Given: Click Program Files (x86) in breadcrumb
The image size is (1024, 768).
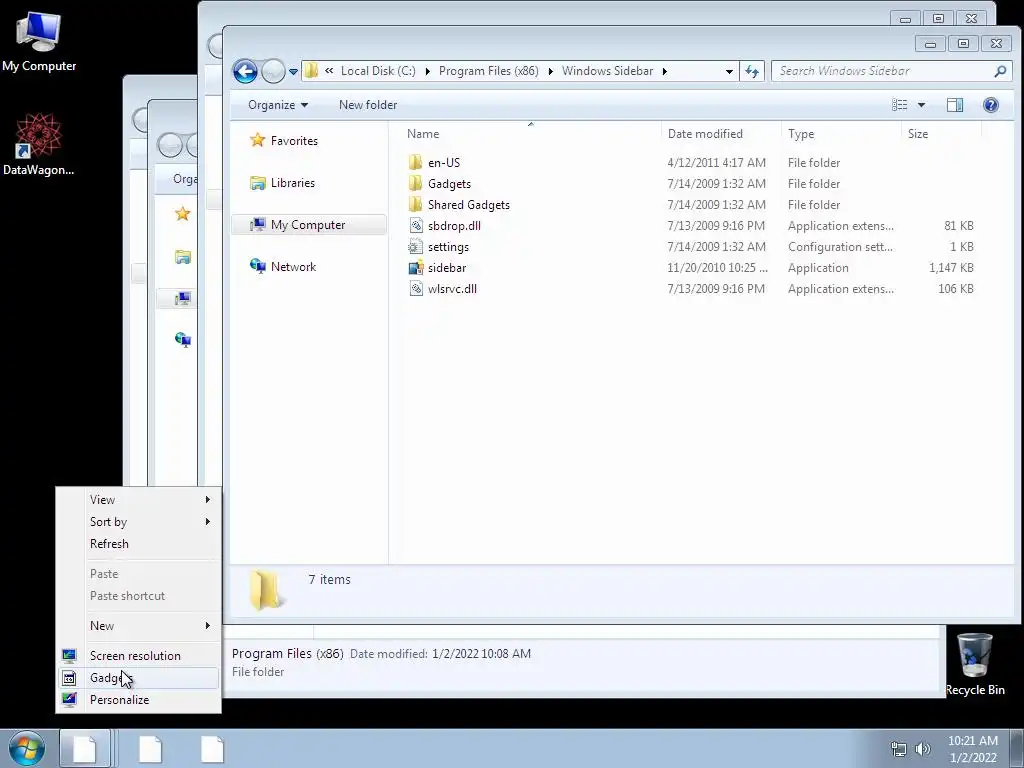Looking at the screenshot, I should click(488, 71).
